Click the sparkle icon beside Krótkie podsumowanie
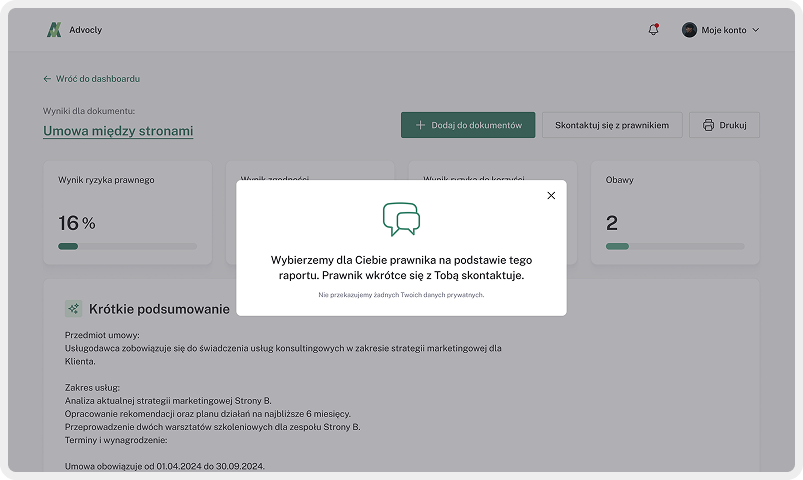 73,308
